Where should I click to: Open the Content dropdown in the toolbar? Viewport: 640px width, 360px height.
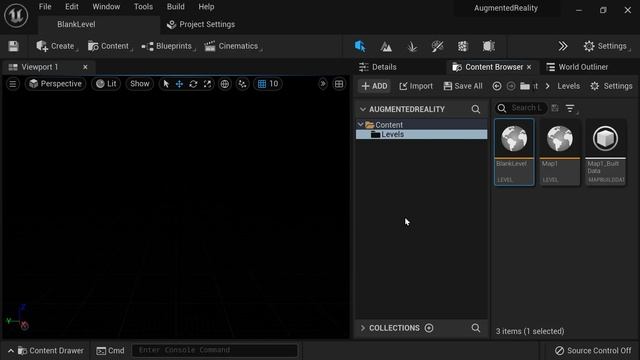(x=109, y=46)
